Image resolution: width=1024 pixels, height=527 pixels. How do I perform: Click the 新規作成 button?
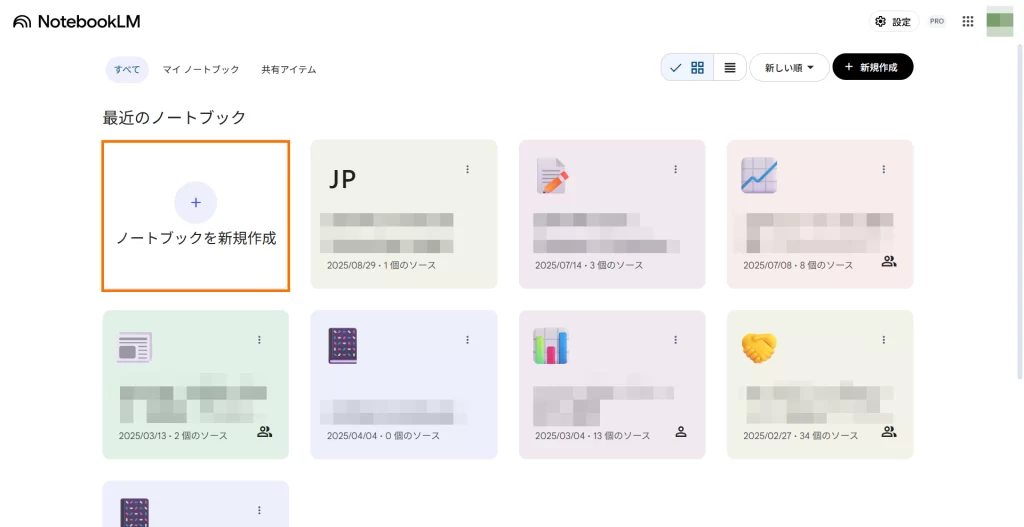point(872,67)
